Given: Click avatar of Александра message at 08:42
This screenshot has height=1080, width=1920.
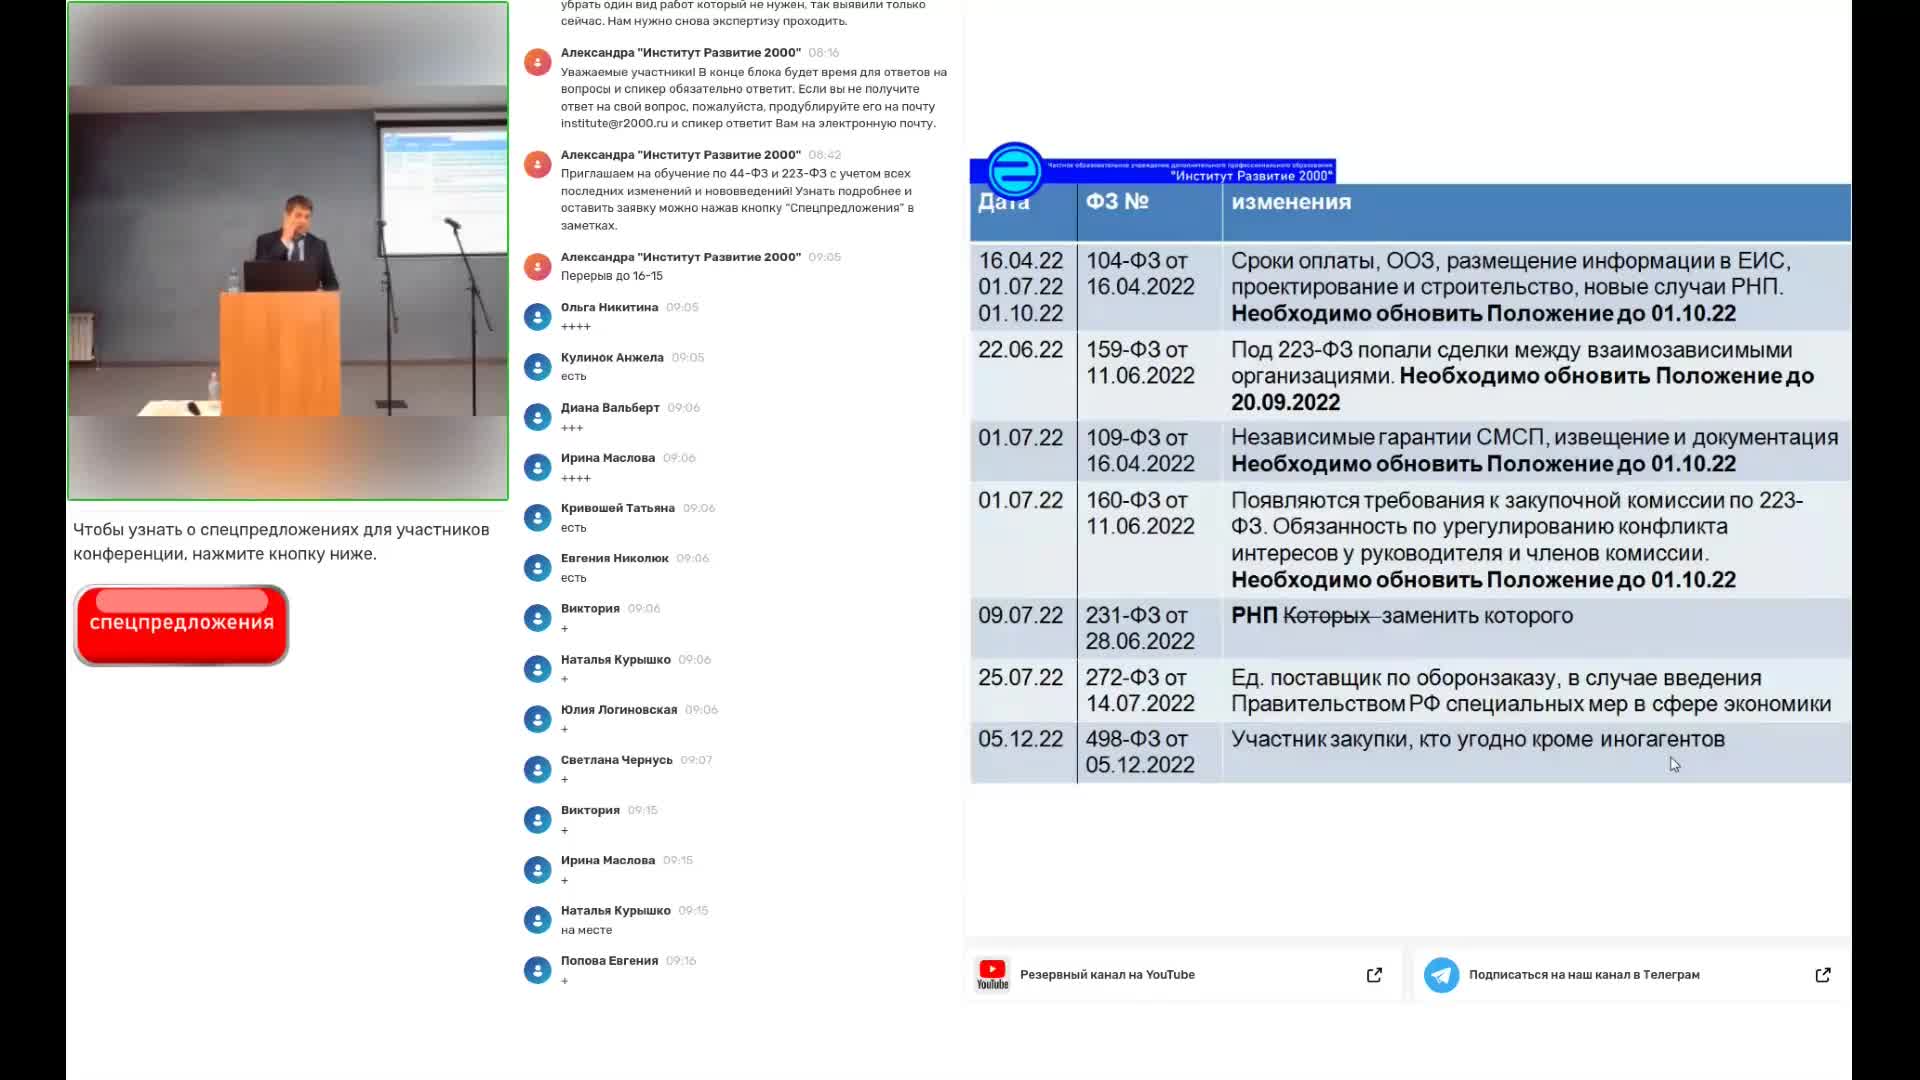Looking at the screenshot, I should [x=537, y=164].
